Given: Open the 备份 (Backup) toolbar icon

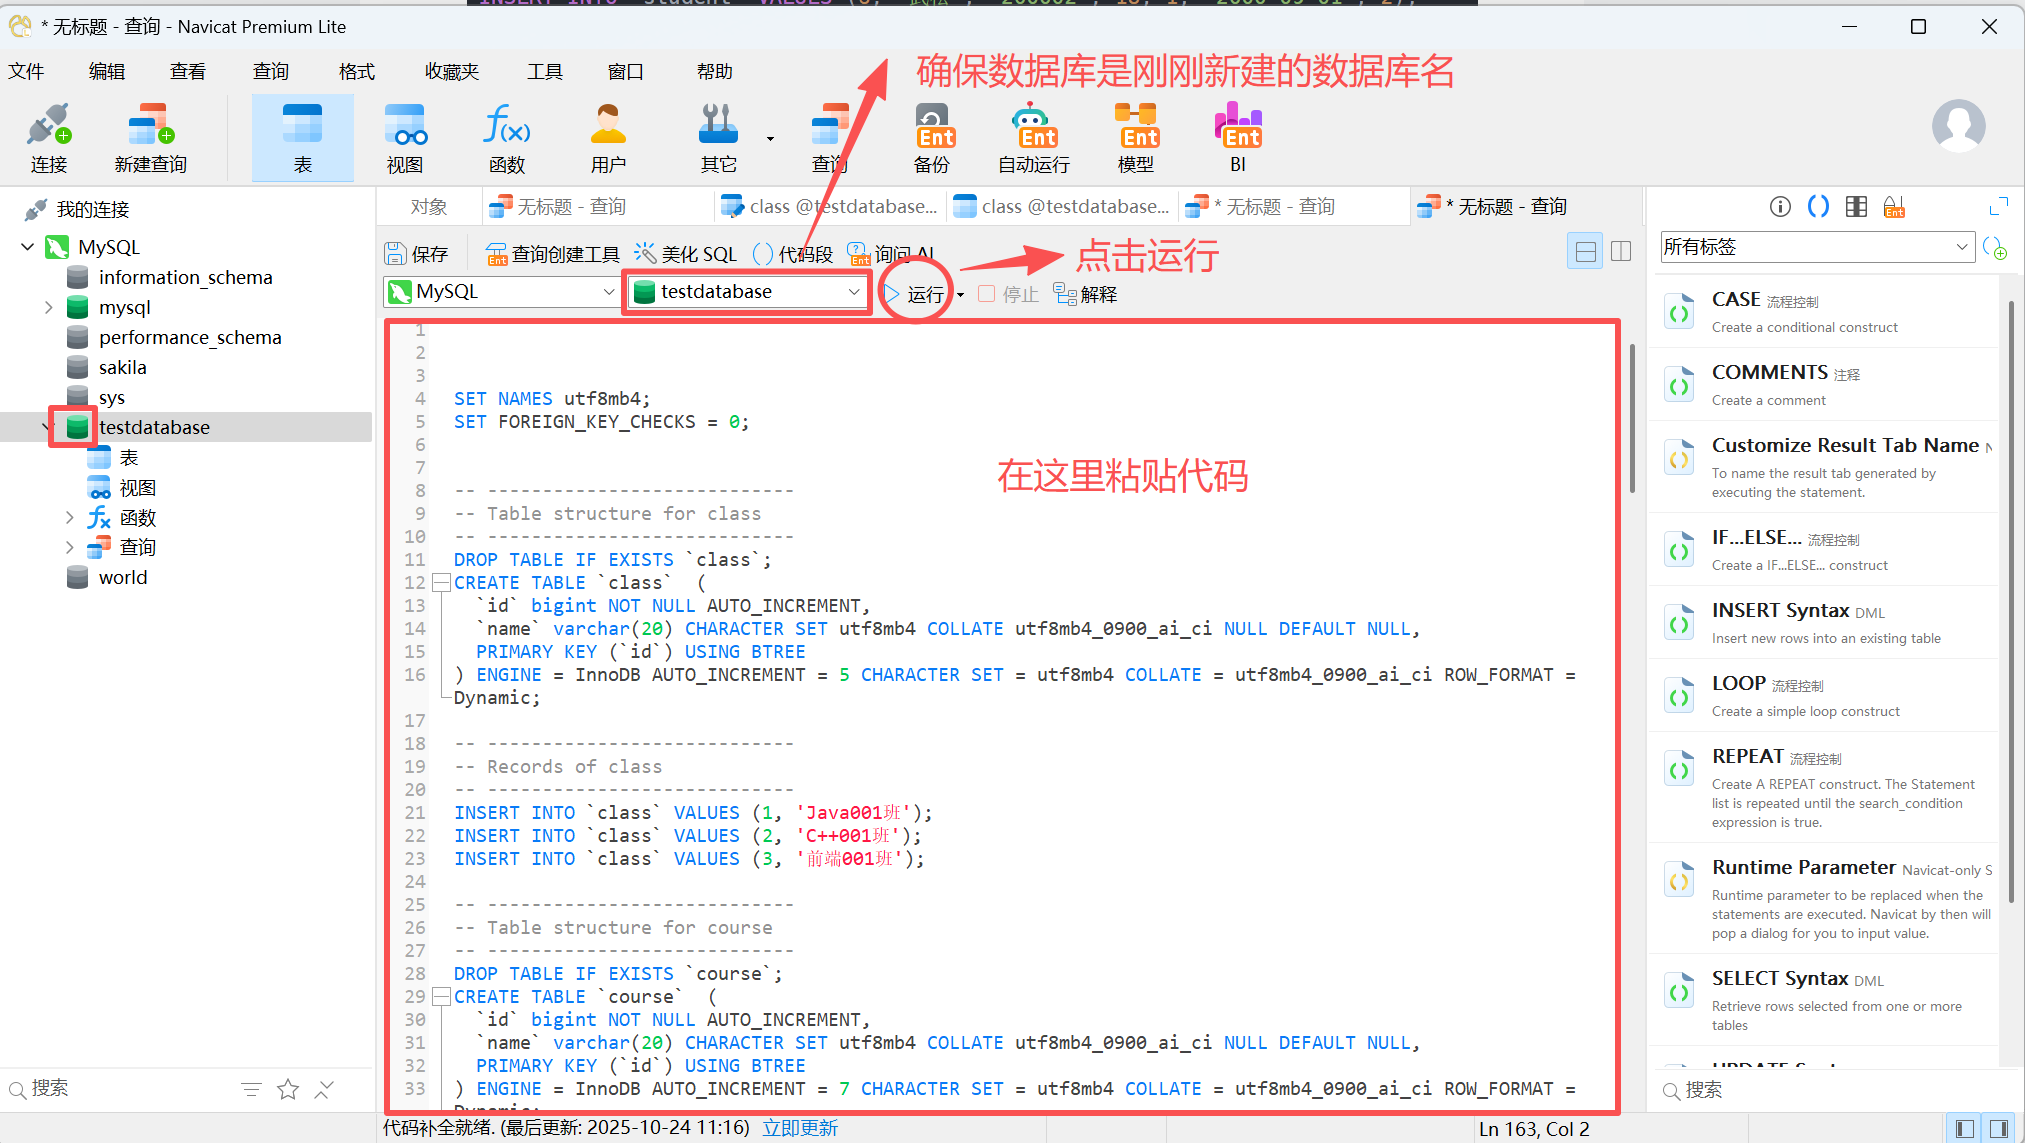Looking at the screenshot, I should (932, 138).
